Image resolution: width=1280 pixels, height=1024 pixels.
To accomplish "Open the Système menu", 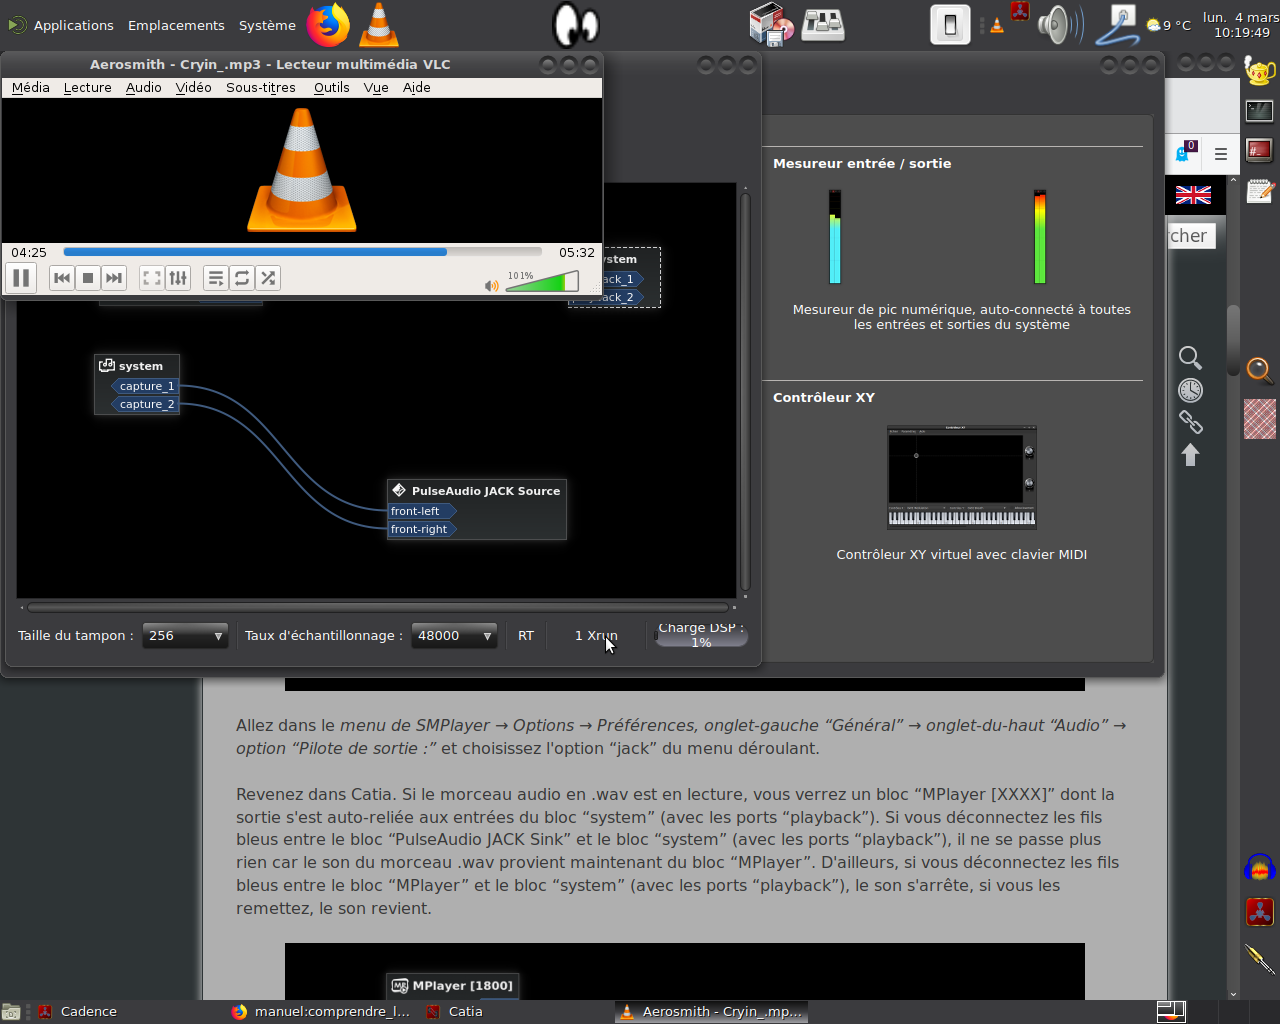I will 267,25.
